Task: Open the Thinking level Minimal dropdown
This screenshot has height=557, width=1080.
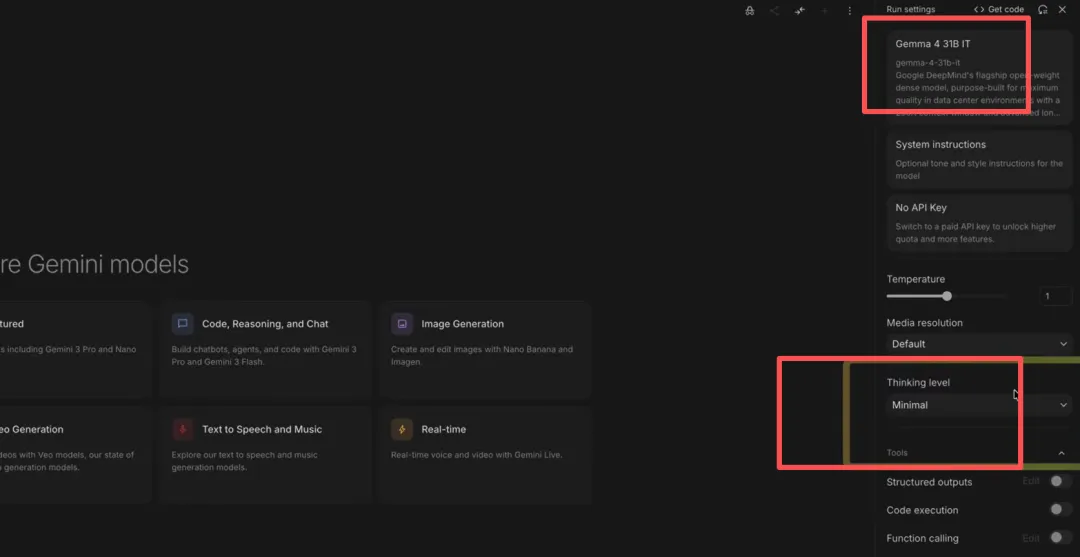Action: tap(979, 405)
